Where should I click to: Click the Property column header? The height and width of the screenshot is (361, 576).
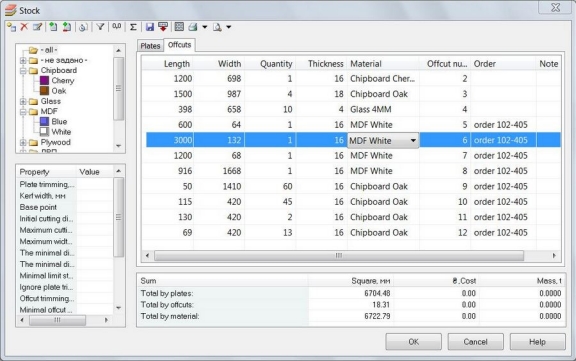46,172
